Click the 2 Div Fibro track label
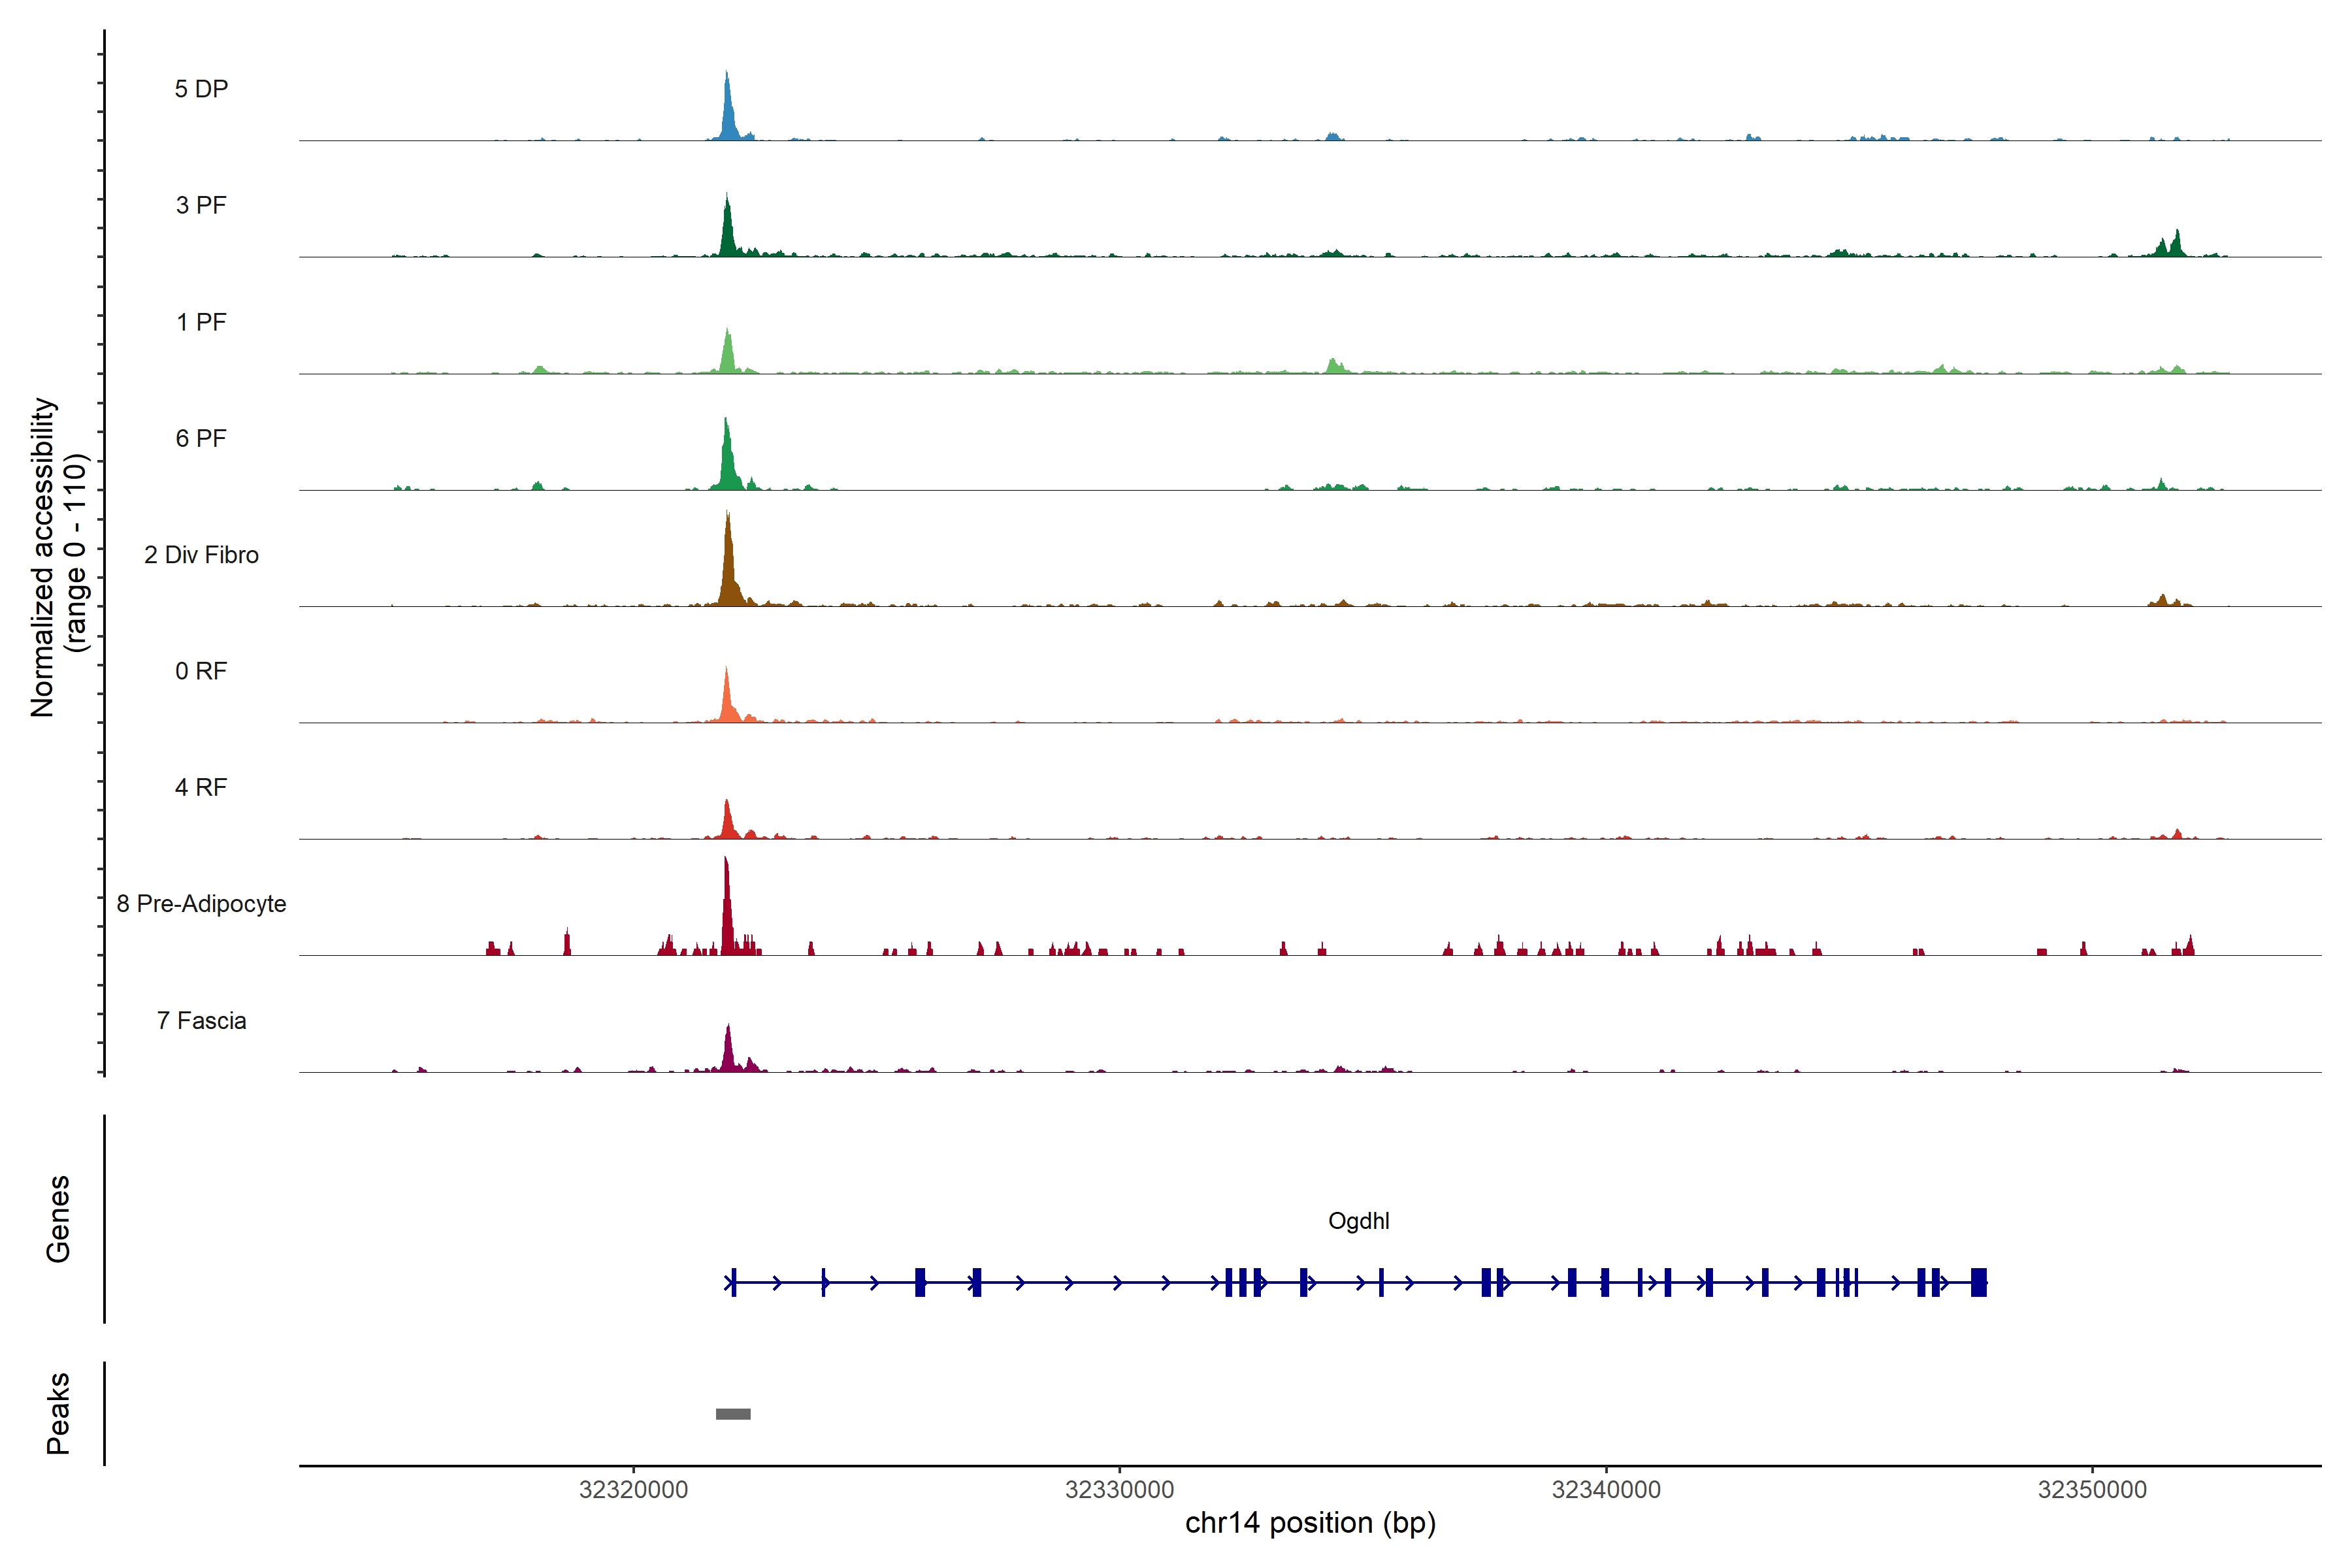This screenshot has width=2352, height=1568. pyautogui.click(x=201, y=555)
